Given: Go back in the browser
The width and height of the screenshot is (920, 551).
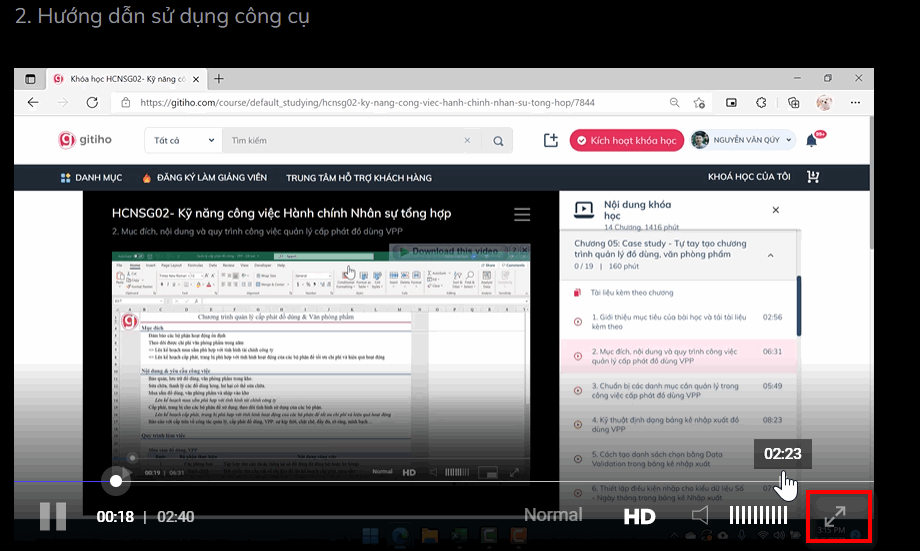Looking at the screenshot, I should [x=33, y=103].
